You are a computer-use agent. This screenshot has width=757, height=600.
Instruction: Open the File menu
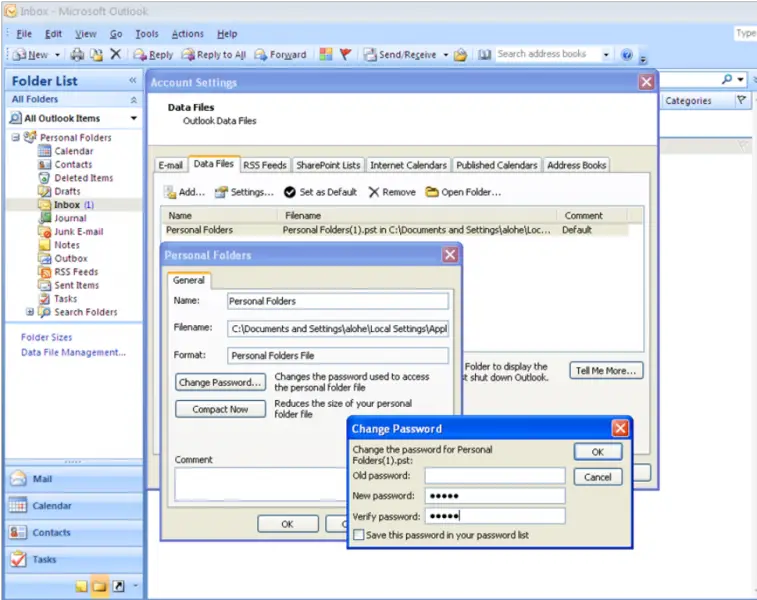[x=24, y=34]
